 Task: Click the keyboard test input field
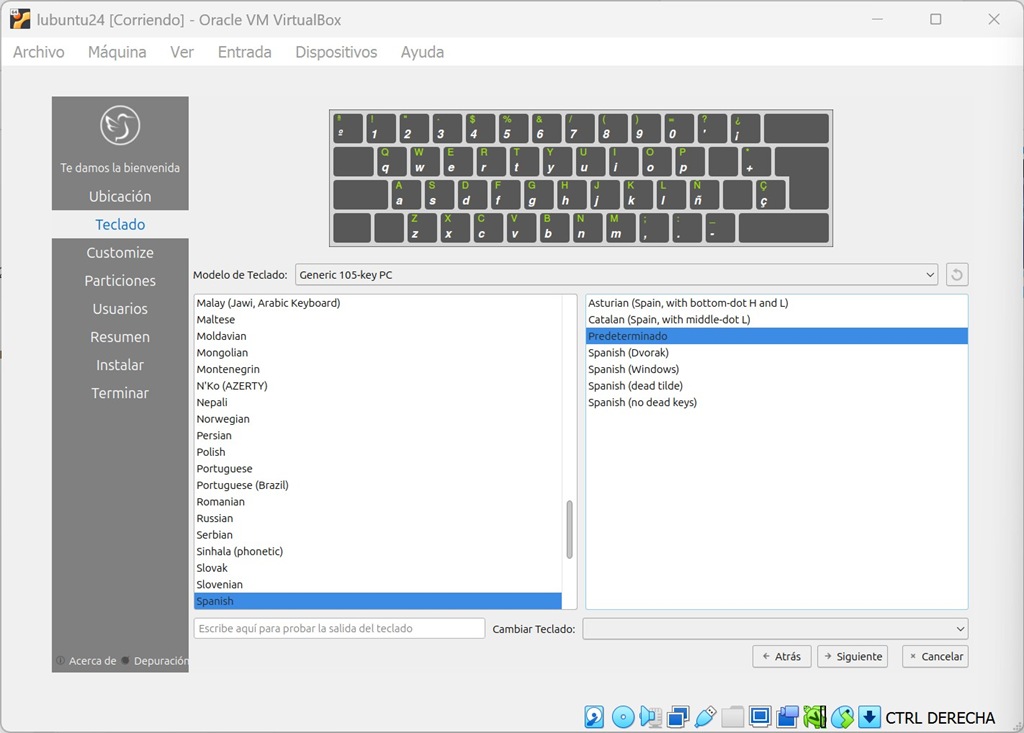(339, 629)
